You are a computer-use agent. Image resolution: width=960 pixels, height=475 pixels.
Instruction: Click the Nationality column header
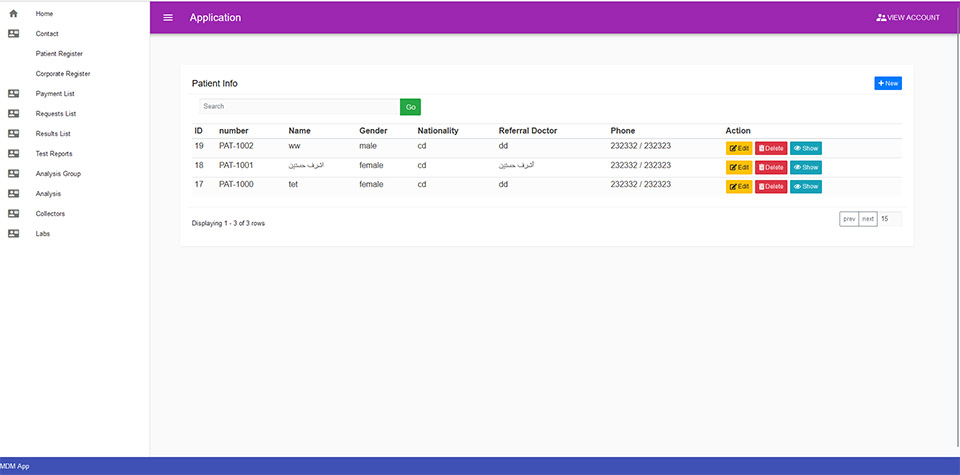pos(438,131)
